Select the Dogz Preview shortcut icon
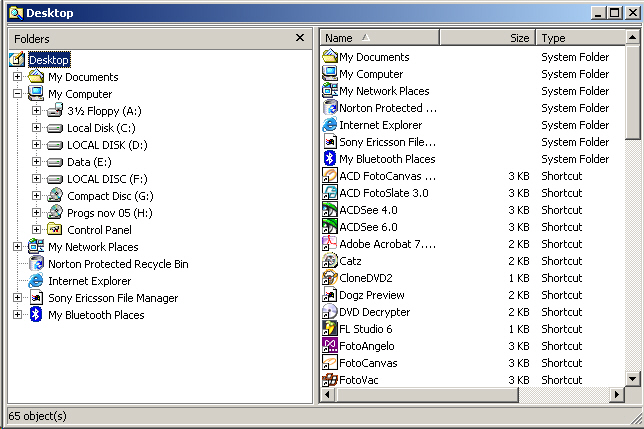Image resolution: width=644 pixels, height=429 pixels. pyautogui.click(x=330, y=295)
